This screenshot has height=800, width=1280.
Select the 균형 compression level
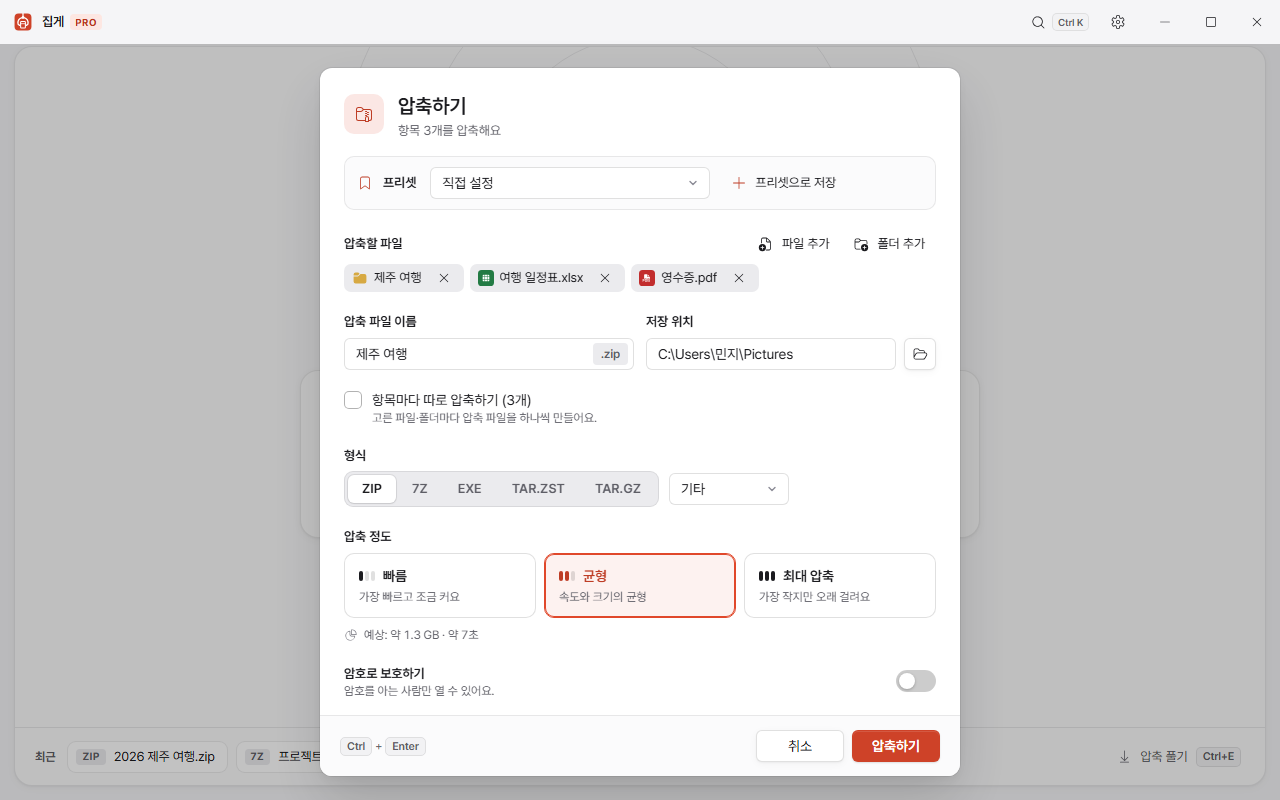[x=640, y=586]
